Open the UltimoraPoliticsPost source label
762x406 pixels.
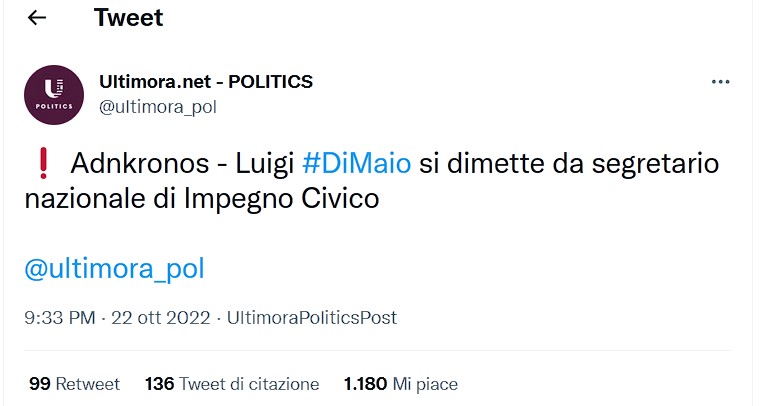312,318
